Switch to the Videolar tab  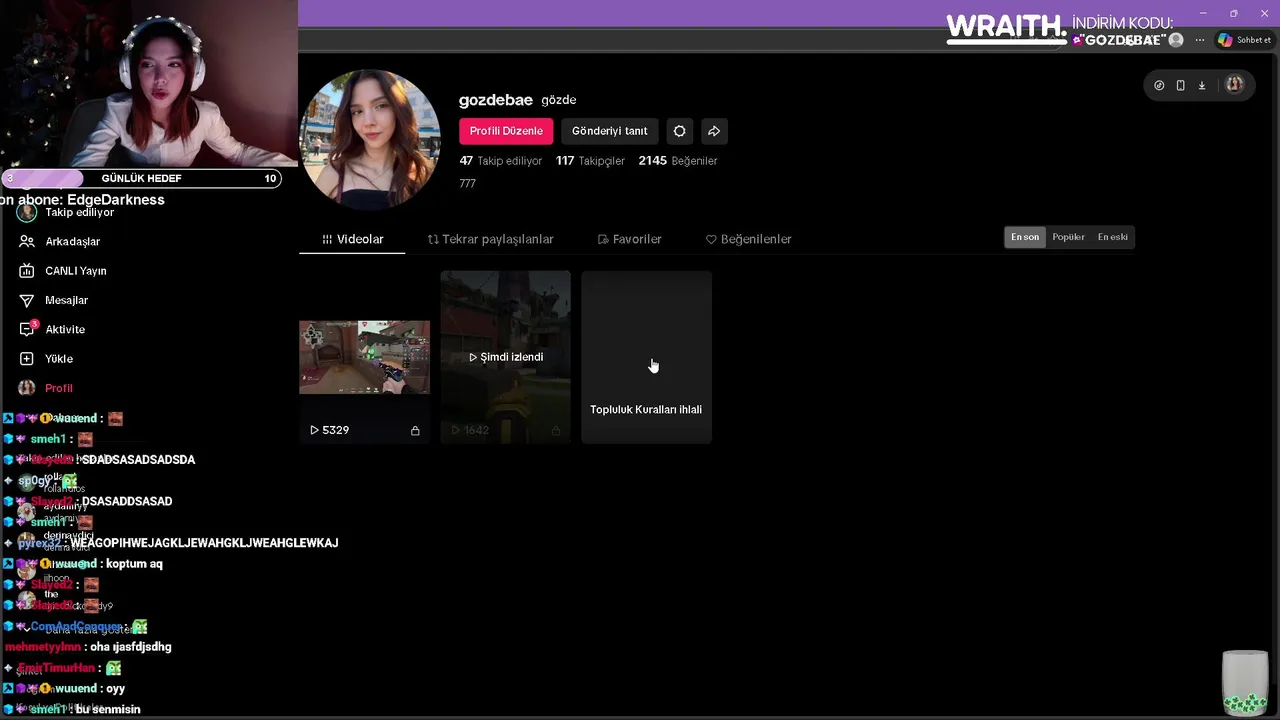click(x=352, y=239)
